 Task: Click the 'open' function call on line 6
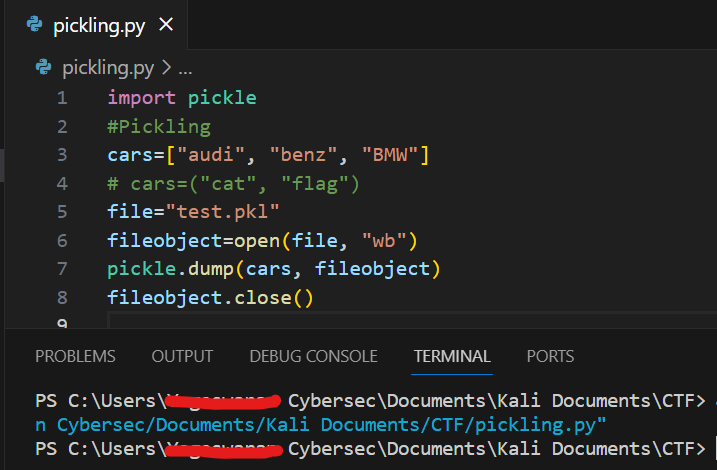(x=257, y=241)
